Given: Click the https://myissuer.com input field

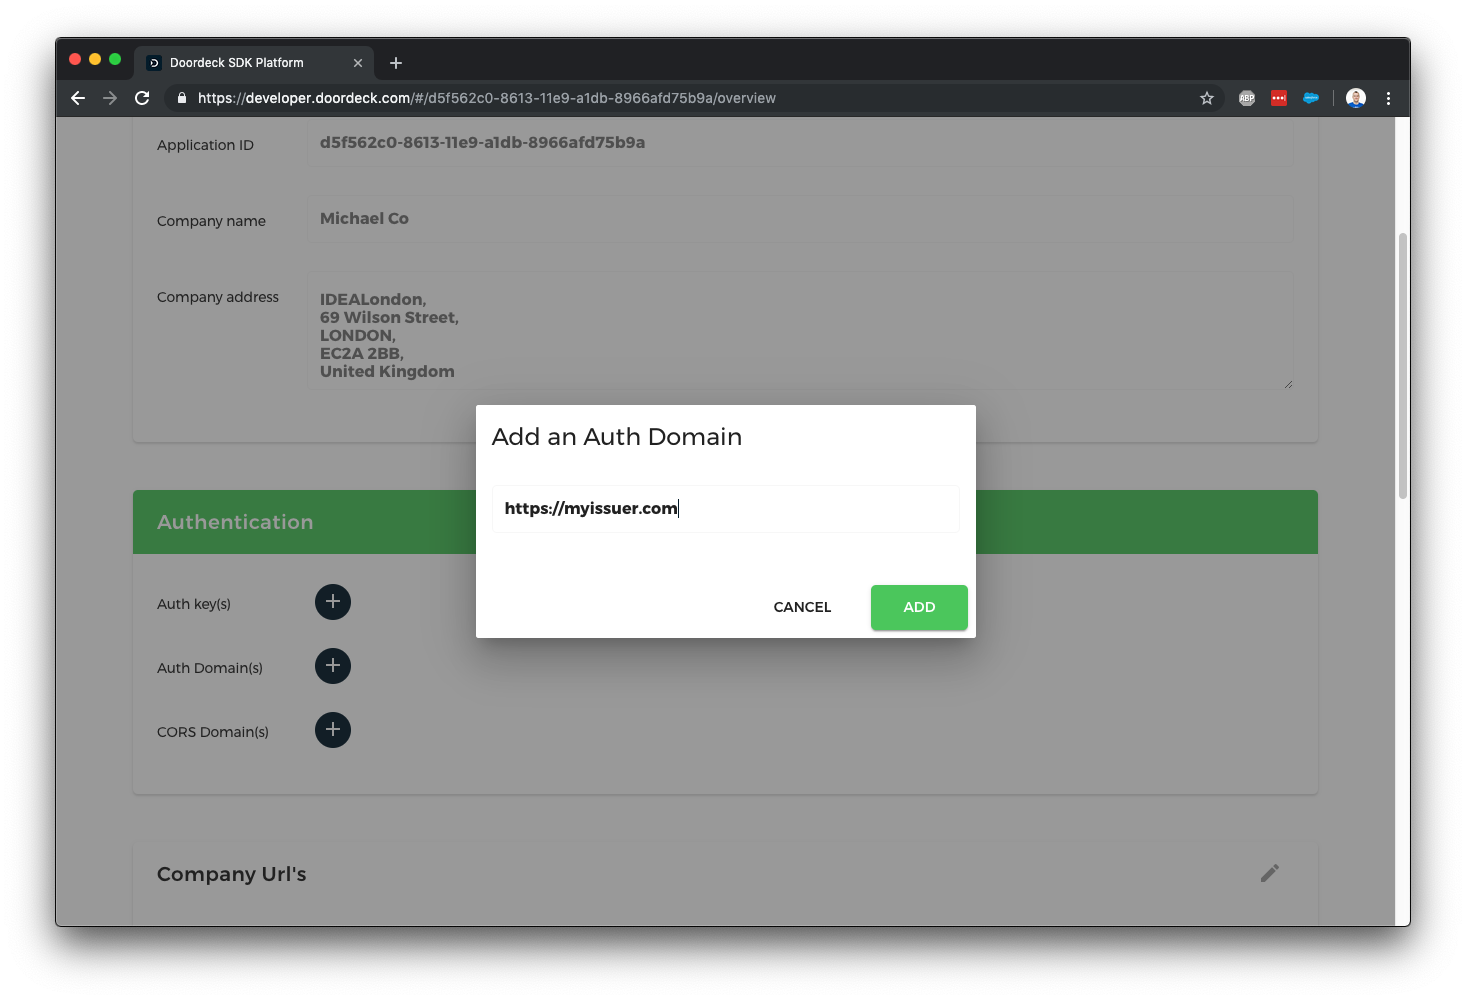Looking at the screenshot, I should click(725, 508).
